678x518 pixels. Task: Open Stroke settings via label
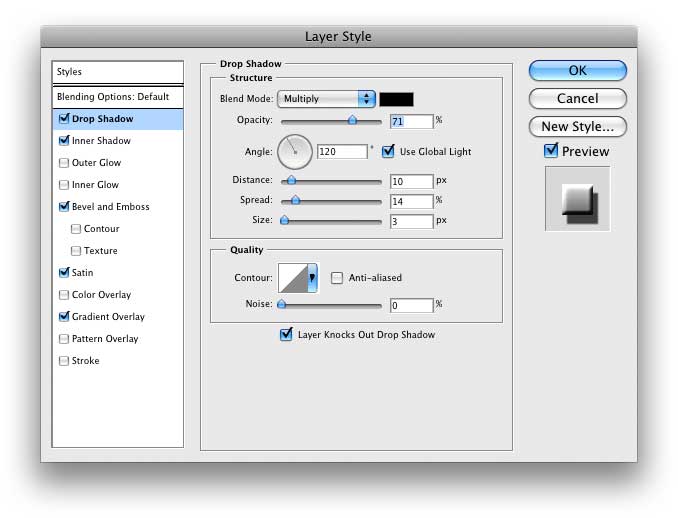click(86, 361)
